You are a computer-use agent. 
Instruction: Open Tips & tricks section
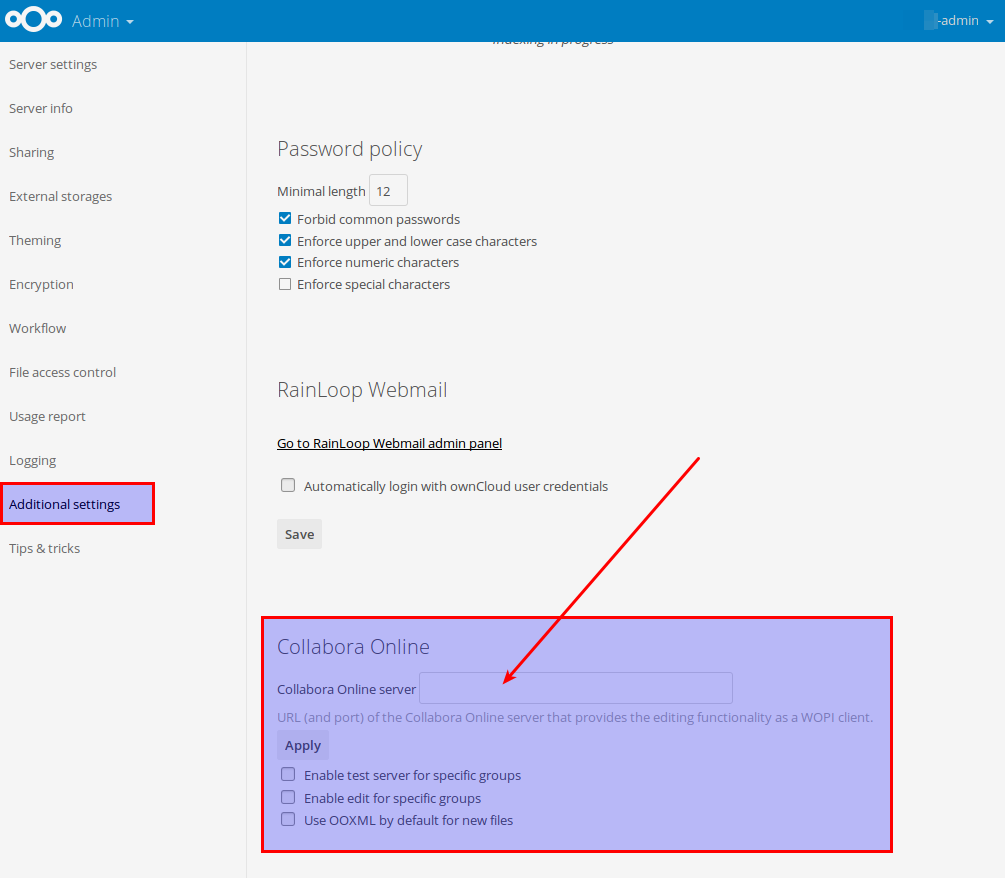45,549
